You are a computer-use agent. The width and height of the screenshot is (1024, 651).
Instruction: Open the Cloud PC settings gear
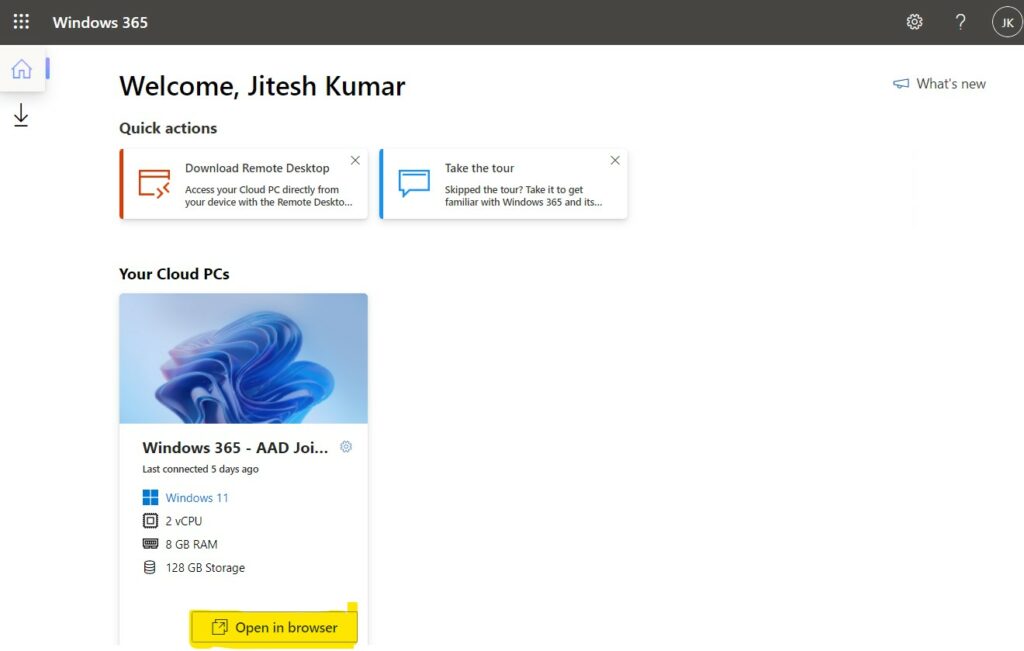346,447
